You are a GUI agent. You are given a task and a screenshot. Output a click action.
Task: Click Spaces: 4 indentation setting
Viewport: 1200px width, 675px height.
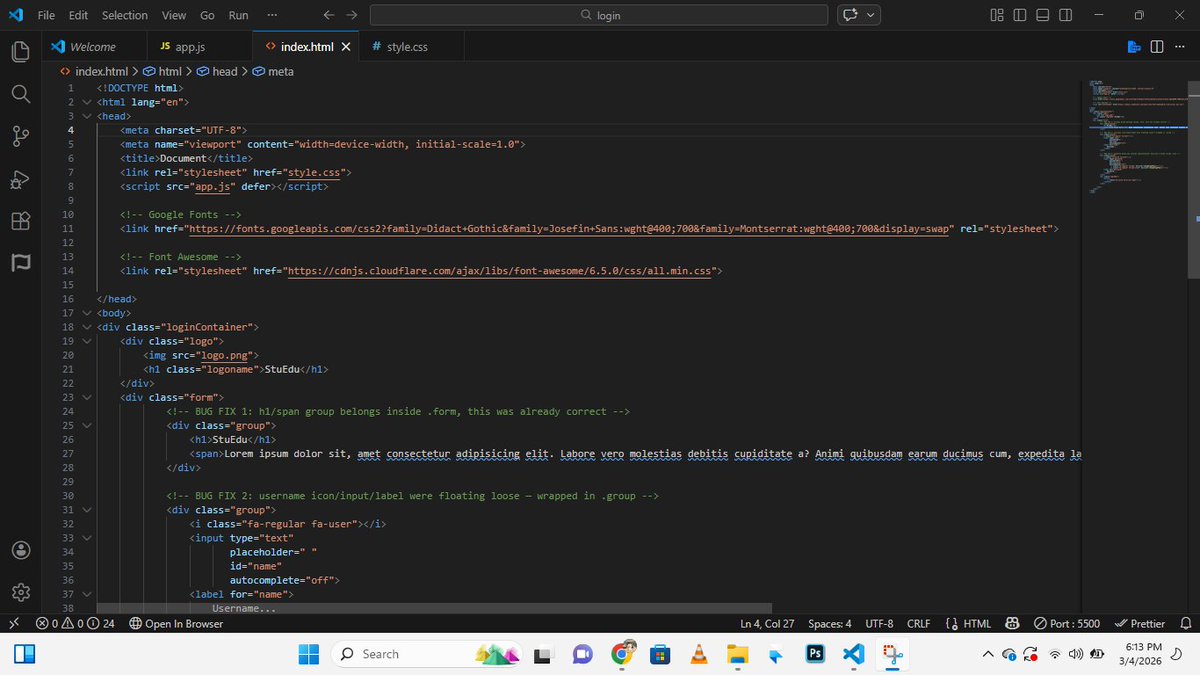pyautogui.click(x=829, y=624)
